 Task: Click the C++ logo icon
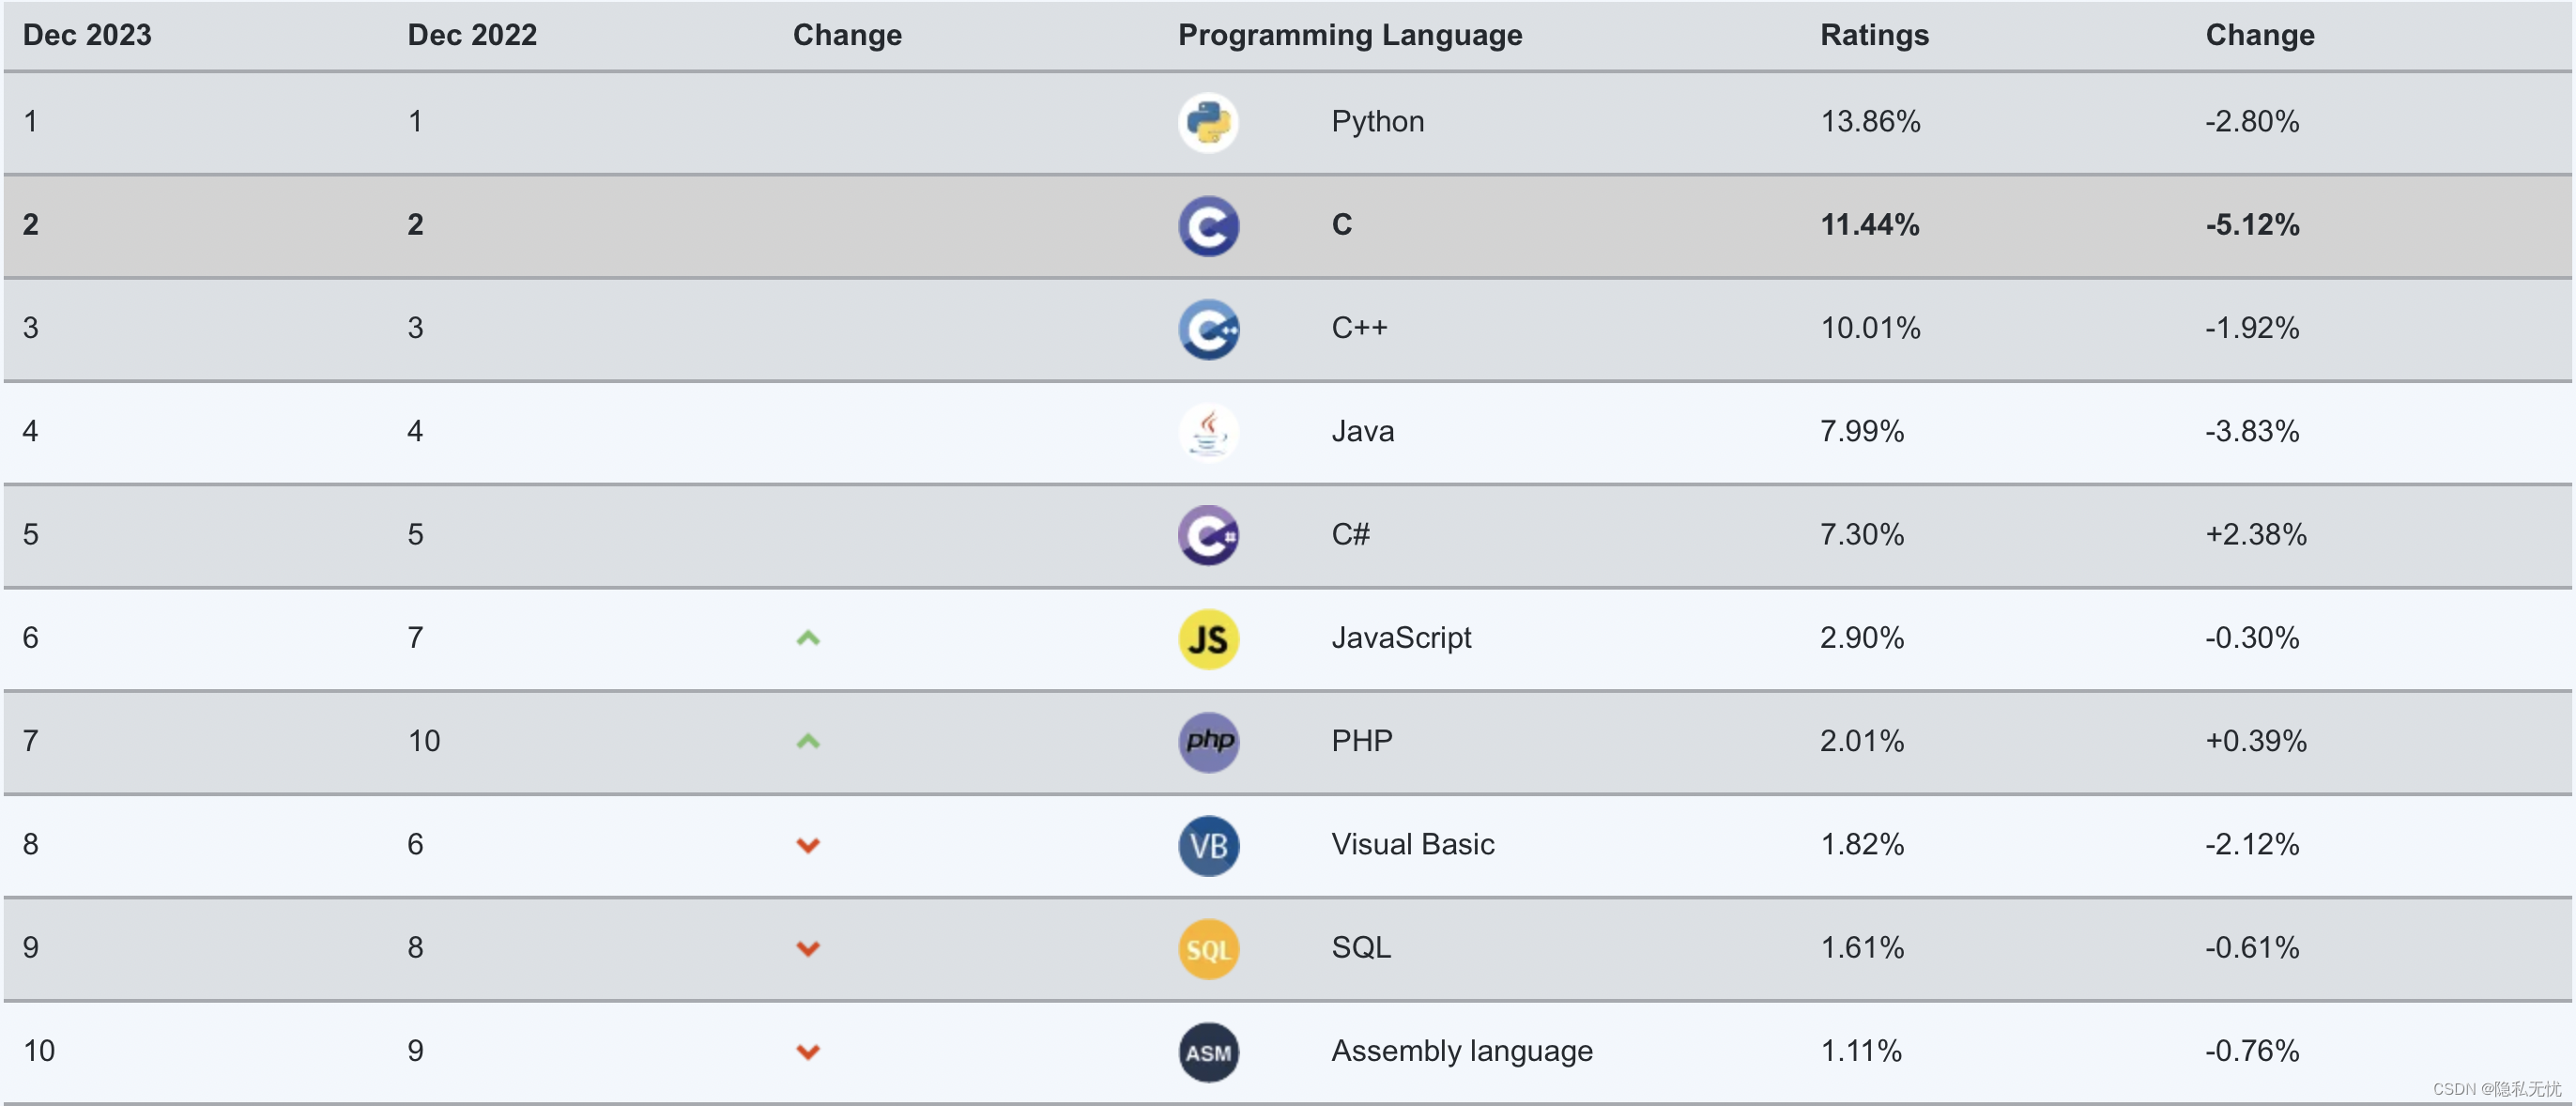(x=1208, y=329)
